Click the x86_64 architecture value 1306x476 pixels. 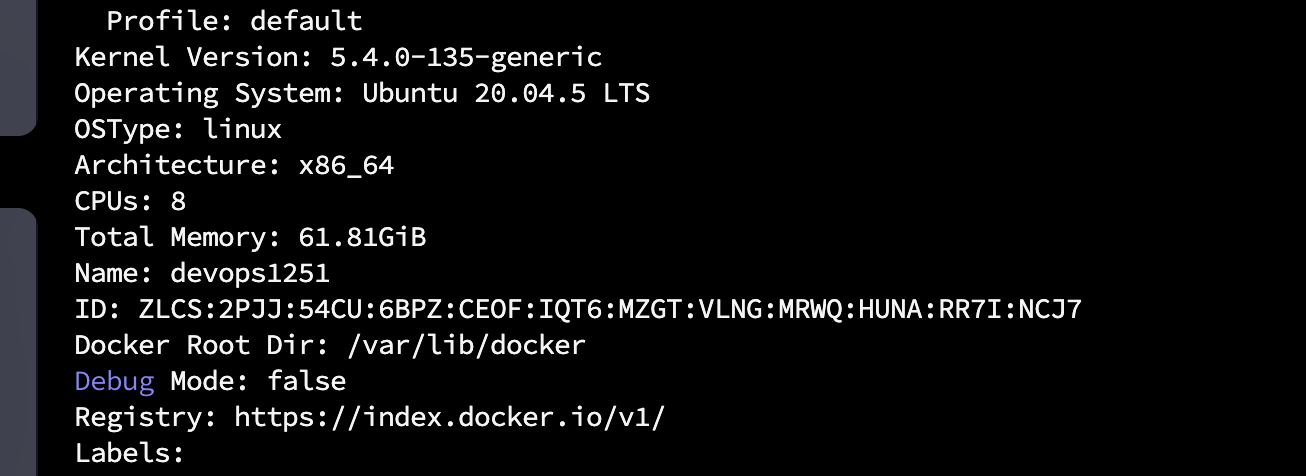click(x=346, y=165)
